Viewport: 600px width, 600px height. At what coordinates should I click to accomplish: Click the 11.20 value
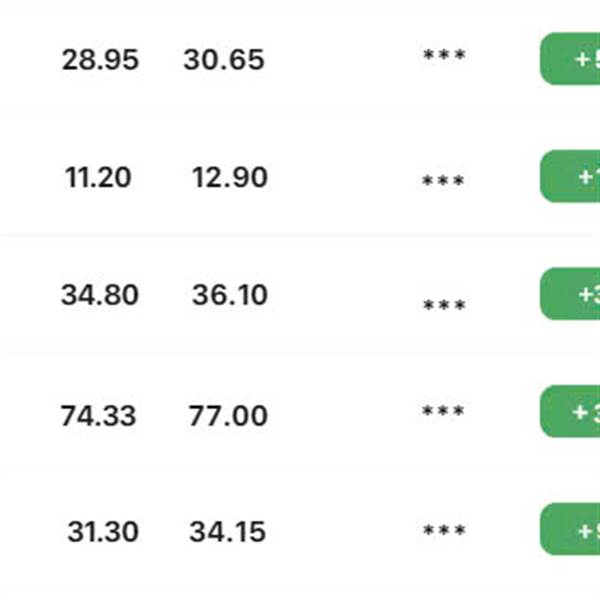tap(98, 178)
